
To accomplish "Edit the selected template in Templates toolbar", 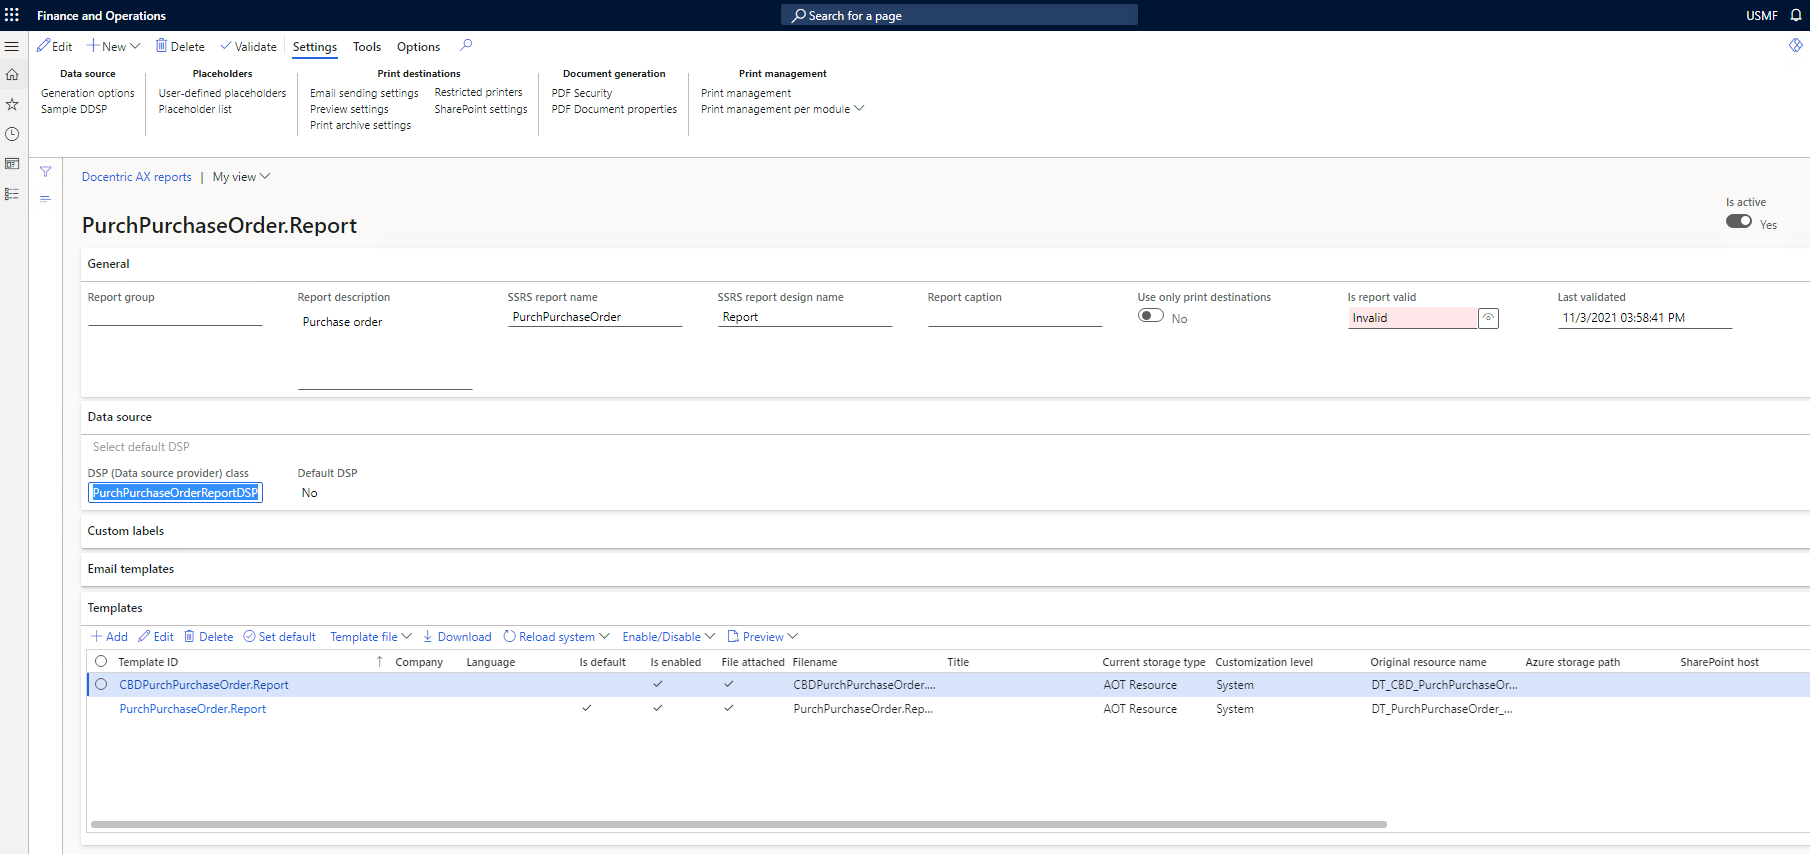I will 156,637.
